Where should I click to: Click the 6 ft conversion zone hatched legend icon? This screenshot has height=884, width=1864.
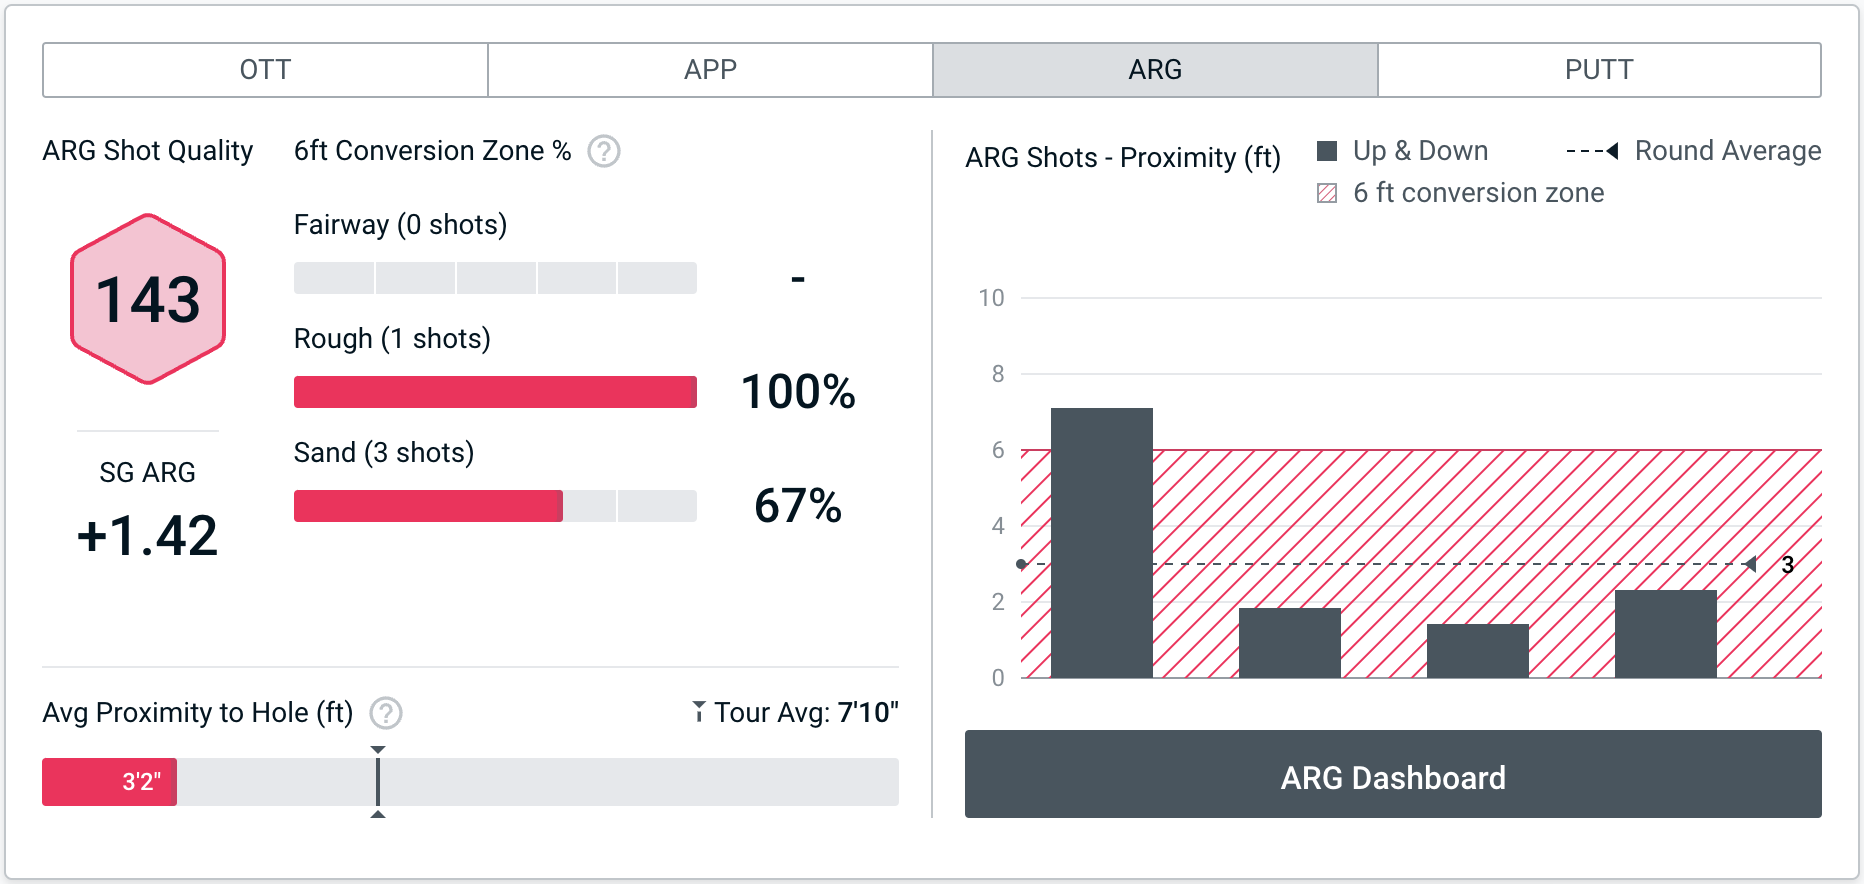click(x=1327, y=193)
